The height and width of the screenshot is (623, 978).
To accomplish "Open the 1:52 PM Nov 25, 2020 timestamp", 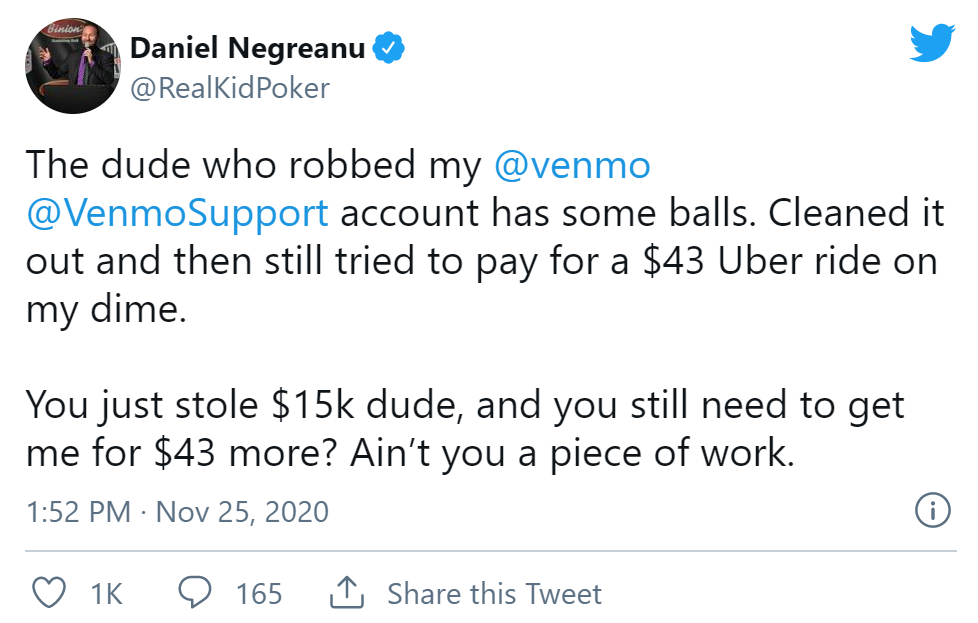I will tap(177, 512).
